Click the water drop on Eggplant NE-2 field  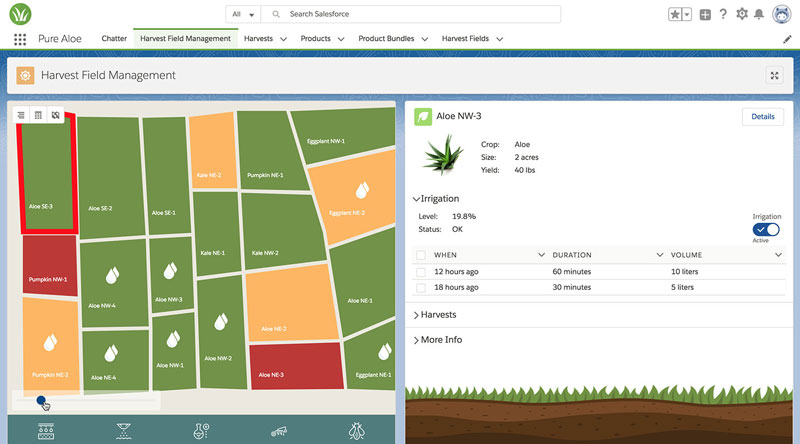(x=362, y=190)
